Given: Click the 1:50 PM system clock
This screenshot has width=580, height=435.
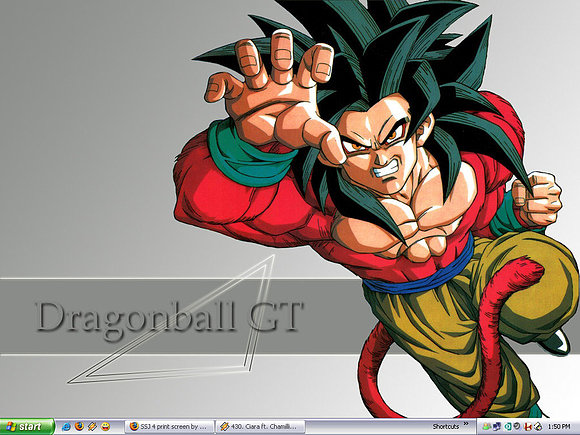Looking at the screenshot, I should 559,426.
